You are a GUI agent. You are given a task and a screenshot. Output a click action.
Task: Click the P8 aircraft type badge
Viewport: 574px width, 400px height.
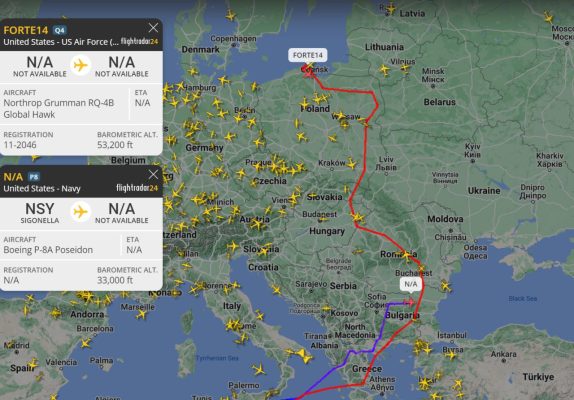click(34, 177)
